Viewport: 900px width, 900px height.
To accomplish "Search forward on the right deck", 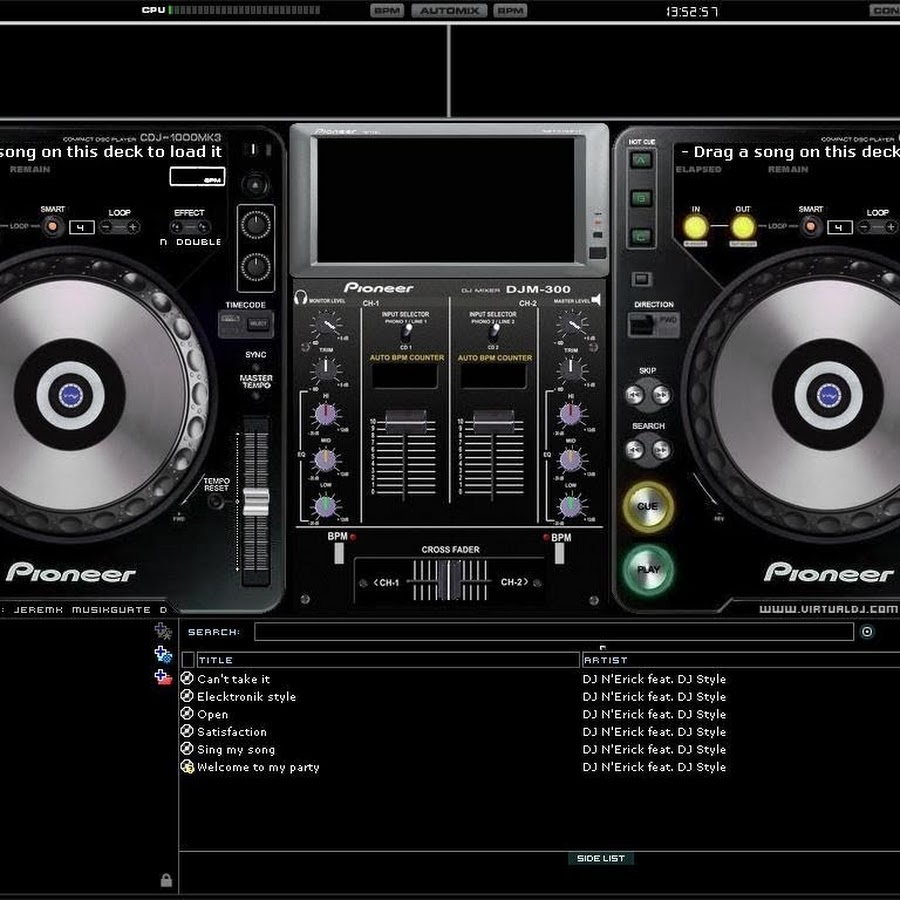I will pyautogui.click(x=661, y=449).
